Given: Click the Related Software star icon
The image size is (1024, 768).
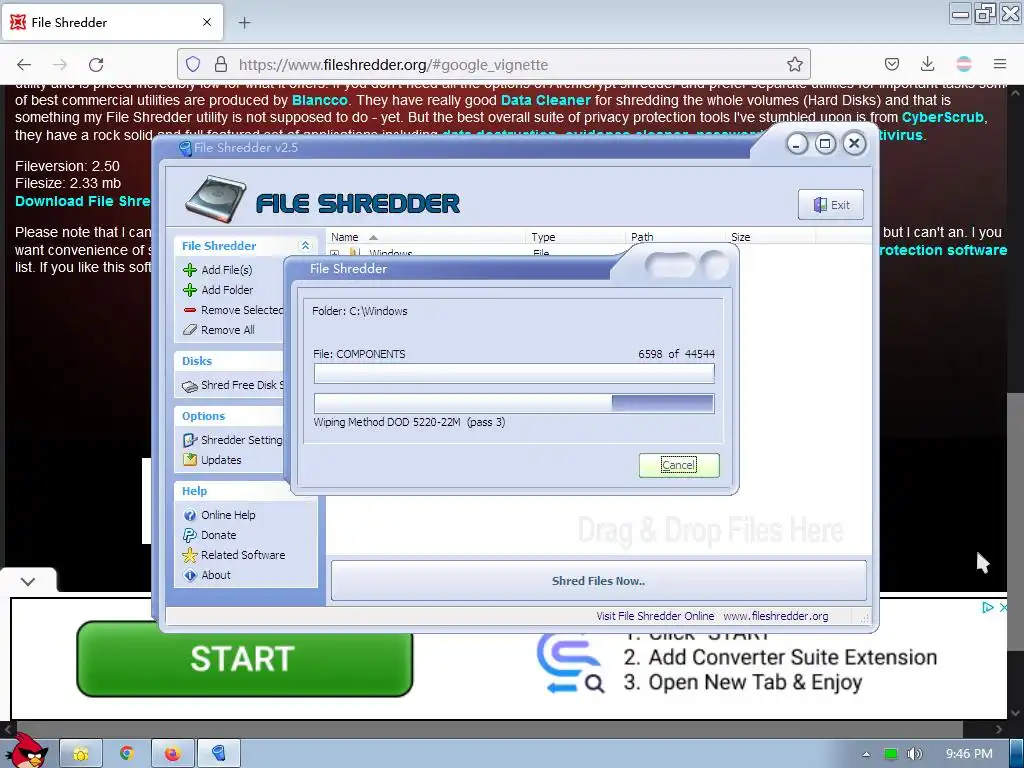Looking at the screenshot, I should (190, 555).
